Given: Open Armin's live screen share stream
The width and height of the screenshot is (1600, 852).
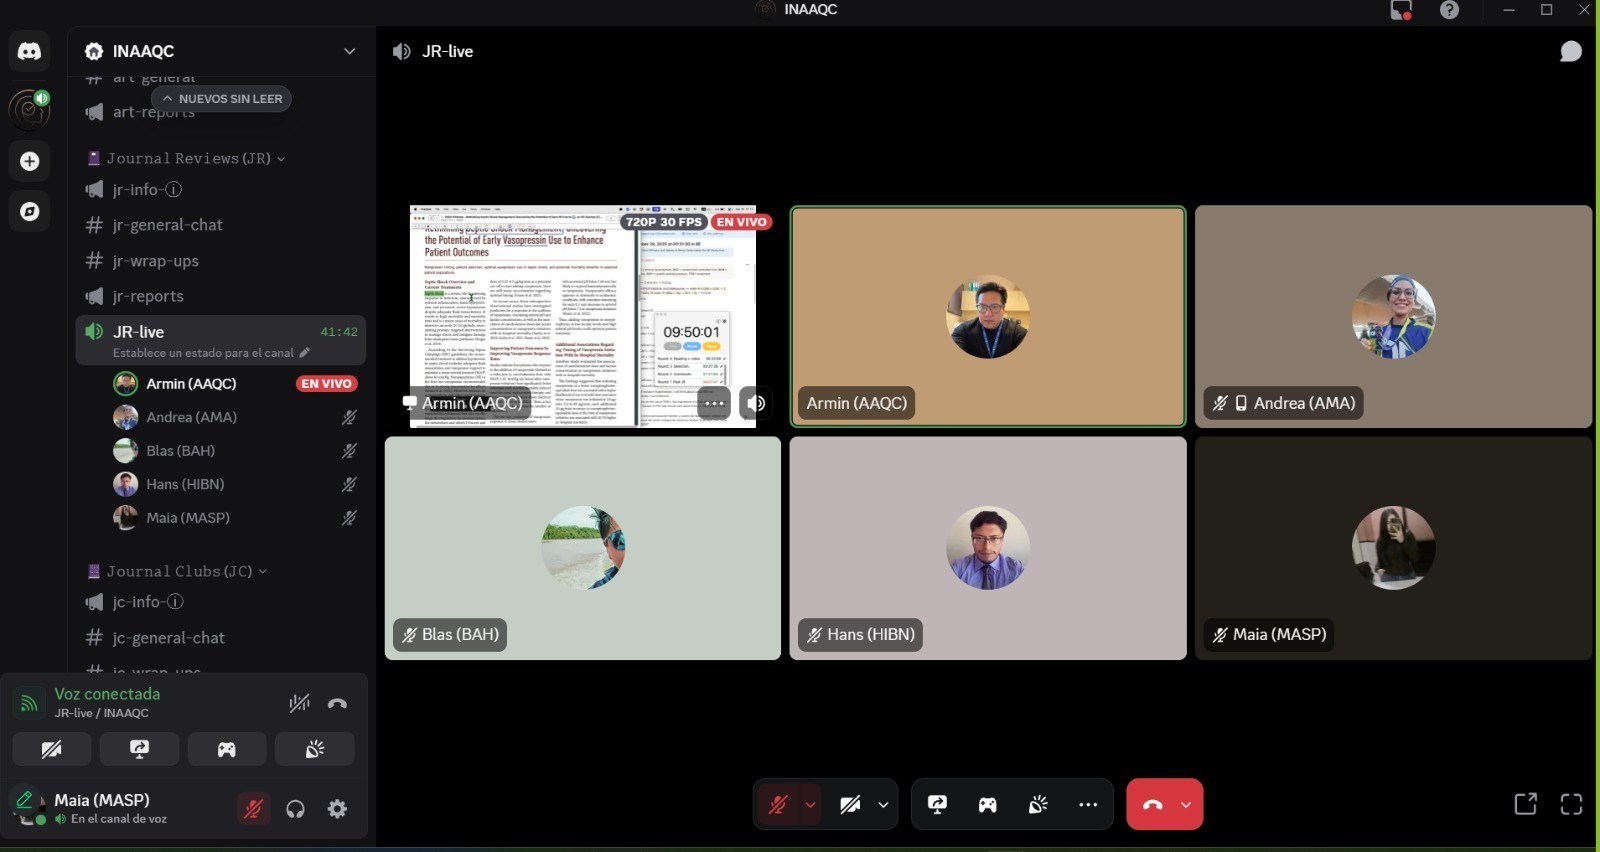Looking at the screenshot, I should 582,317.
